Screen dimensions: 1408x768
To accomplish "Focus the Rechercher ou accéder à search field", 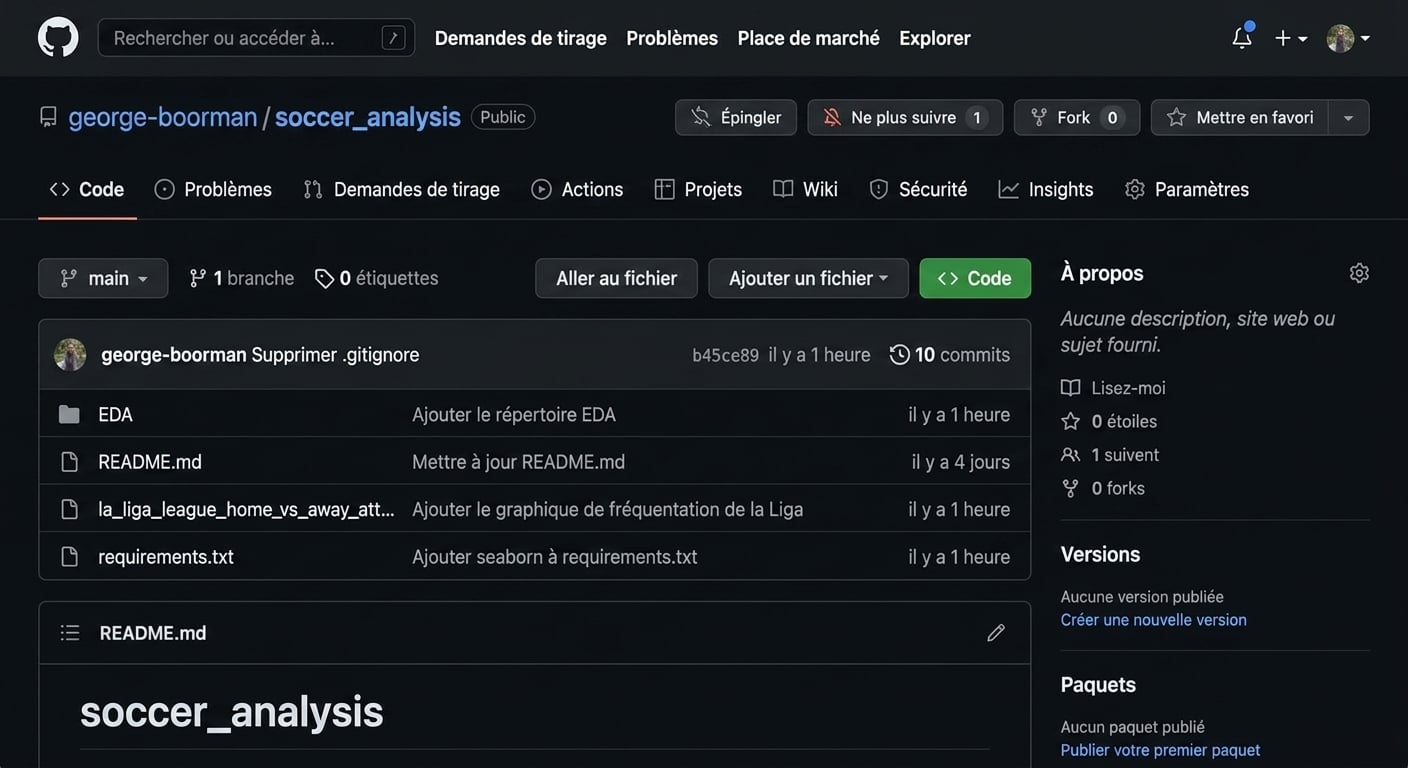I will (x=256, y=38).
